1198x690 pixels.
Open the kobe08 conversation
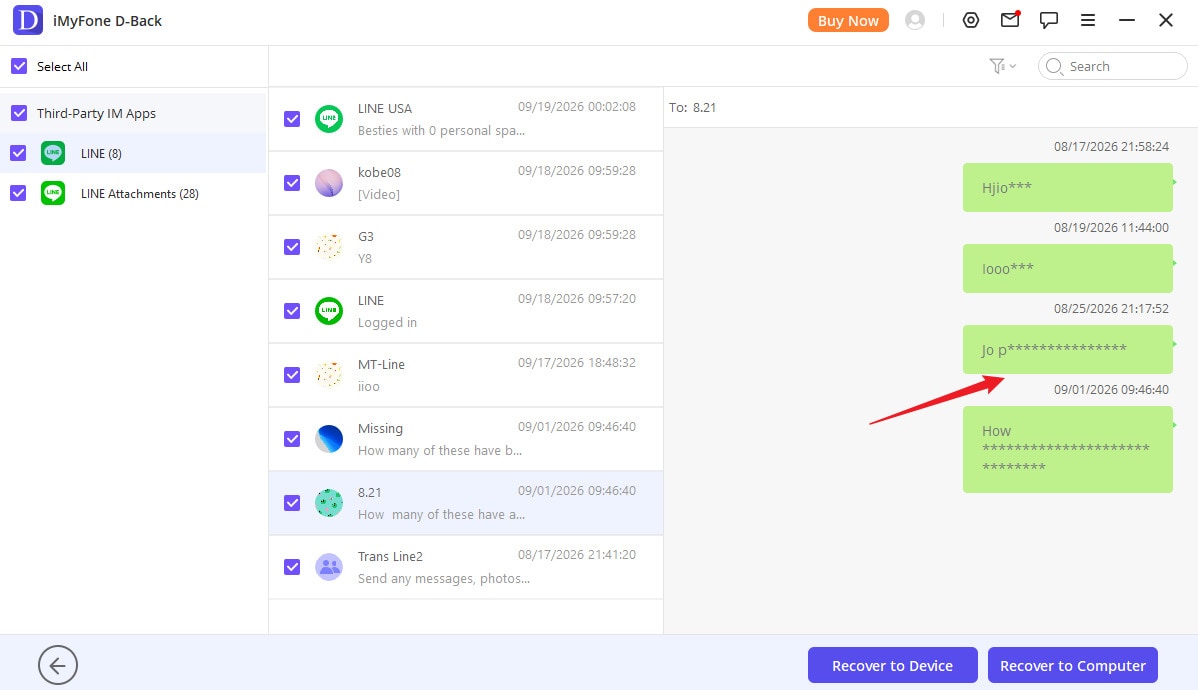[466, 183]
